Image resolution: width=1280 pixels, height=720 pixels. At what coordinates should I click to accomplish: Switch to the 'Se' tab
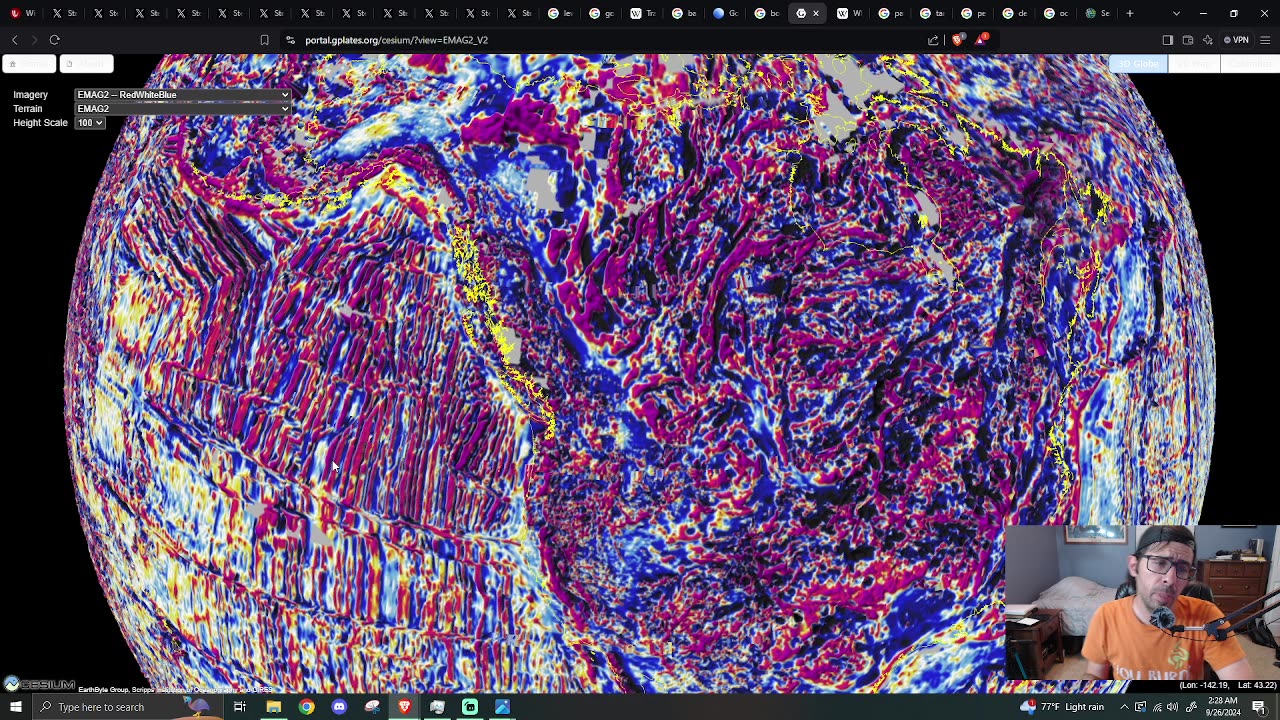[1098, 13]
